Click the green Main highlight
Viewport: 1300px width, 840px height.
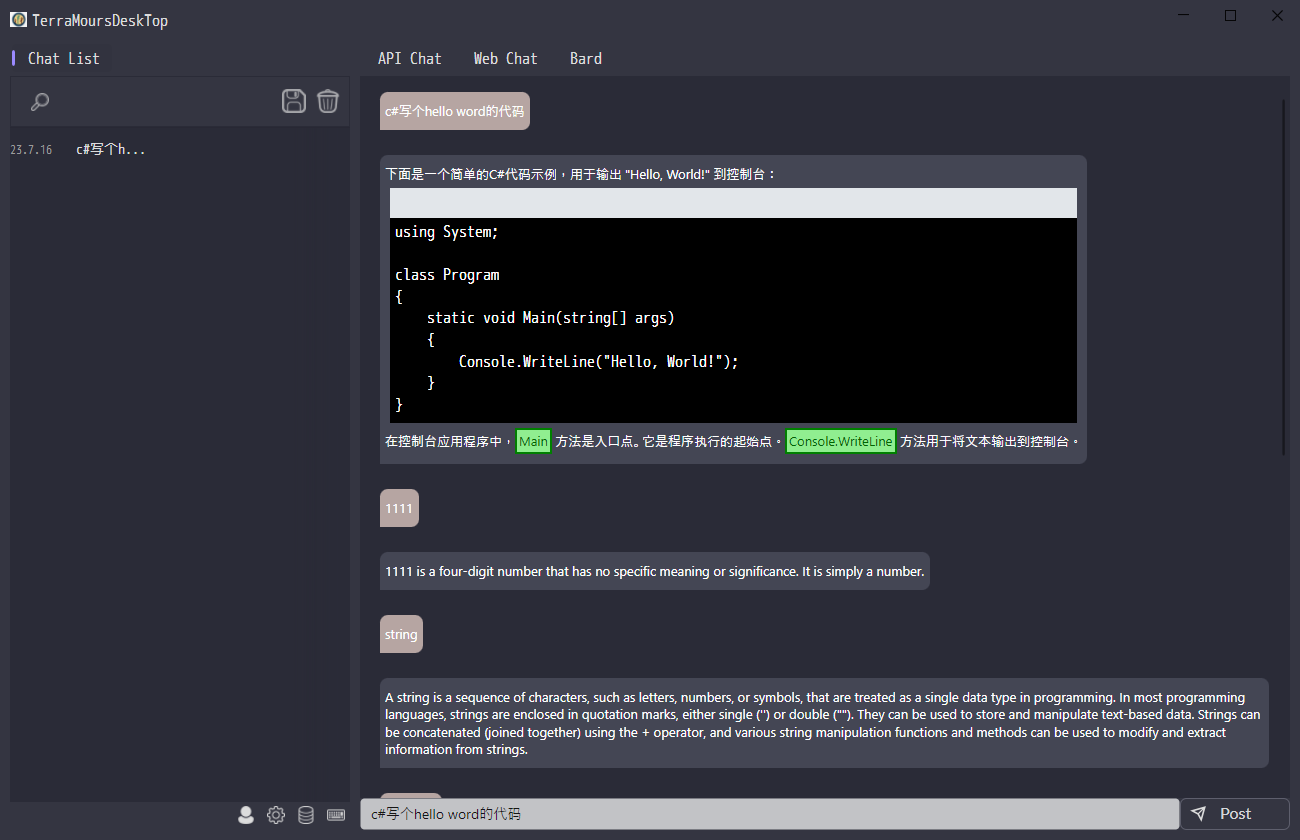tap(533, 440)
